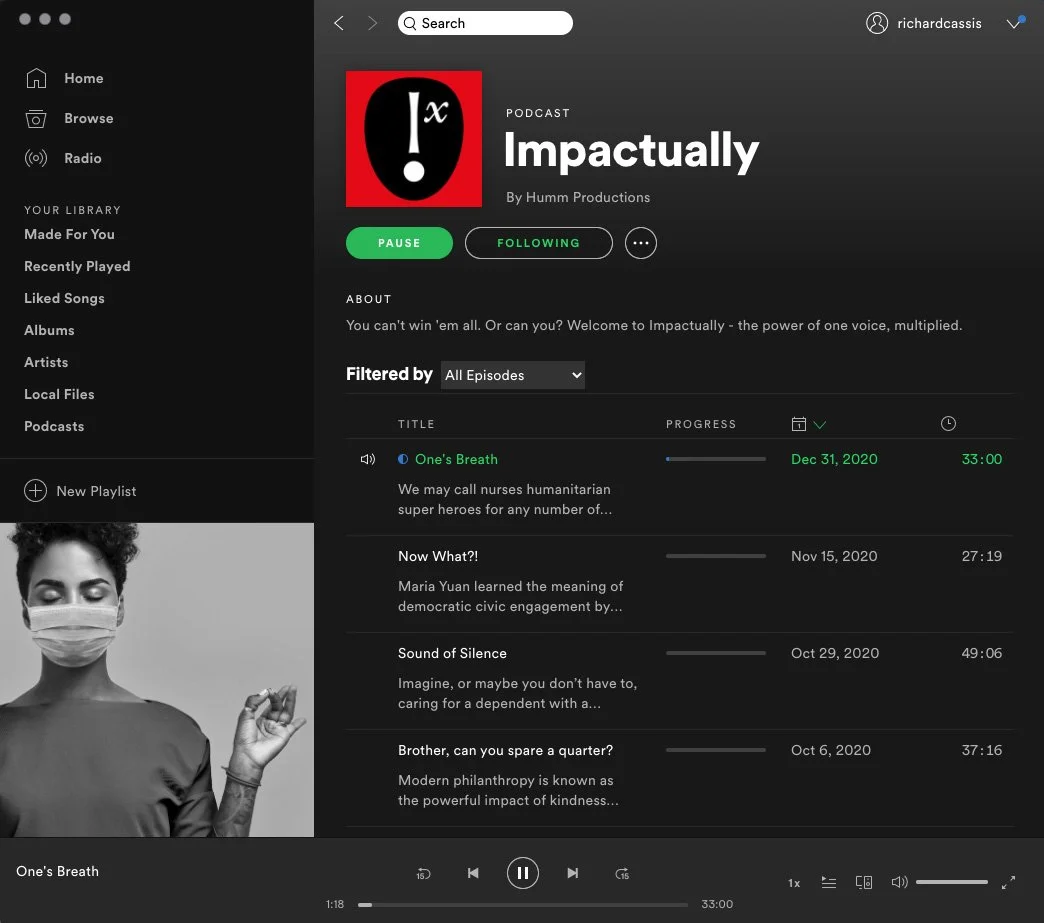Click the search magnifier icon
This screenshot has width=1044, height=923.
(410, 23)
